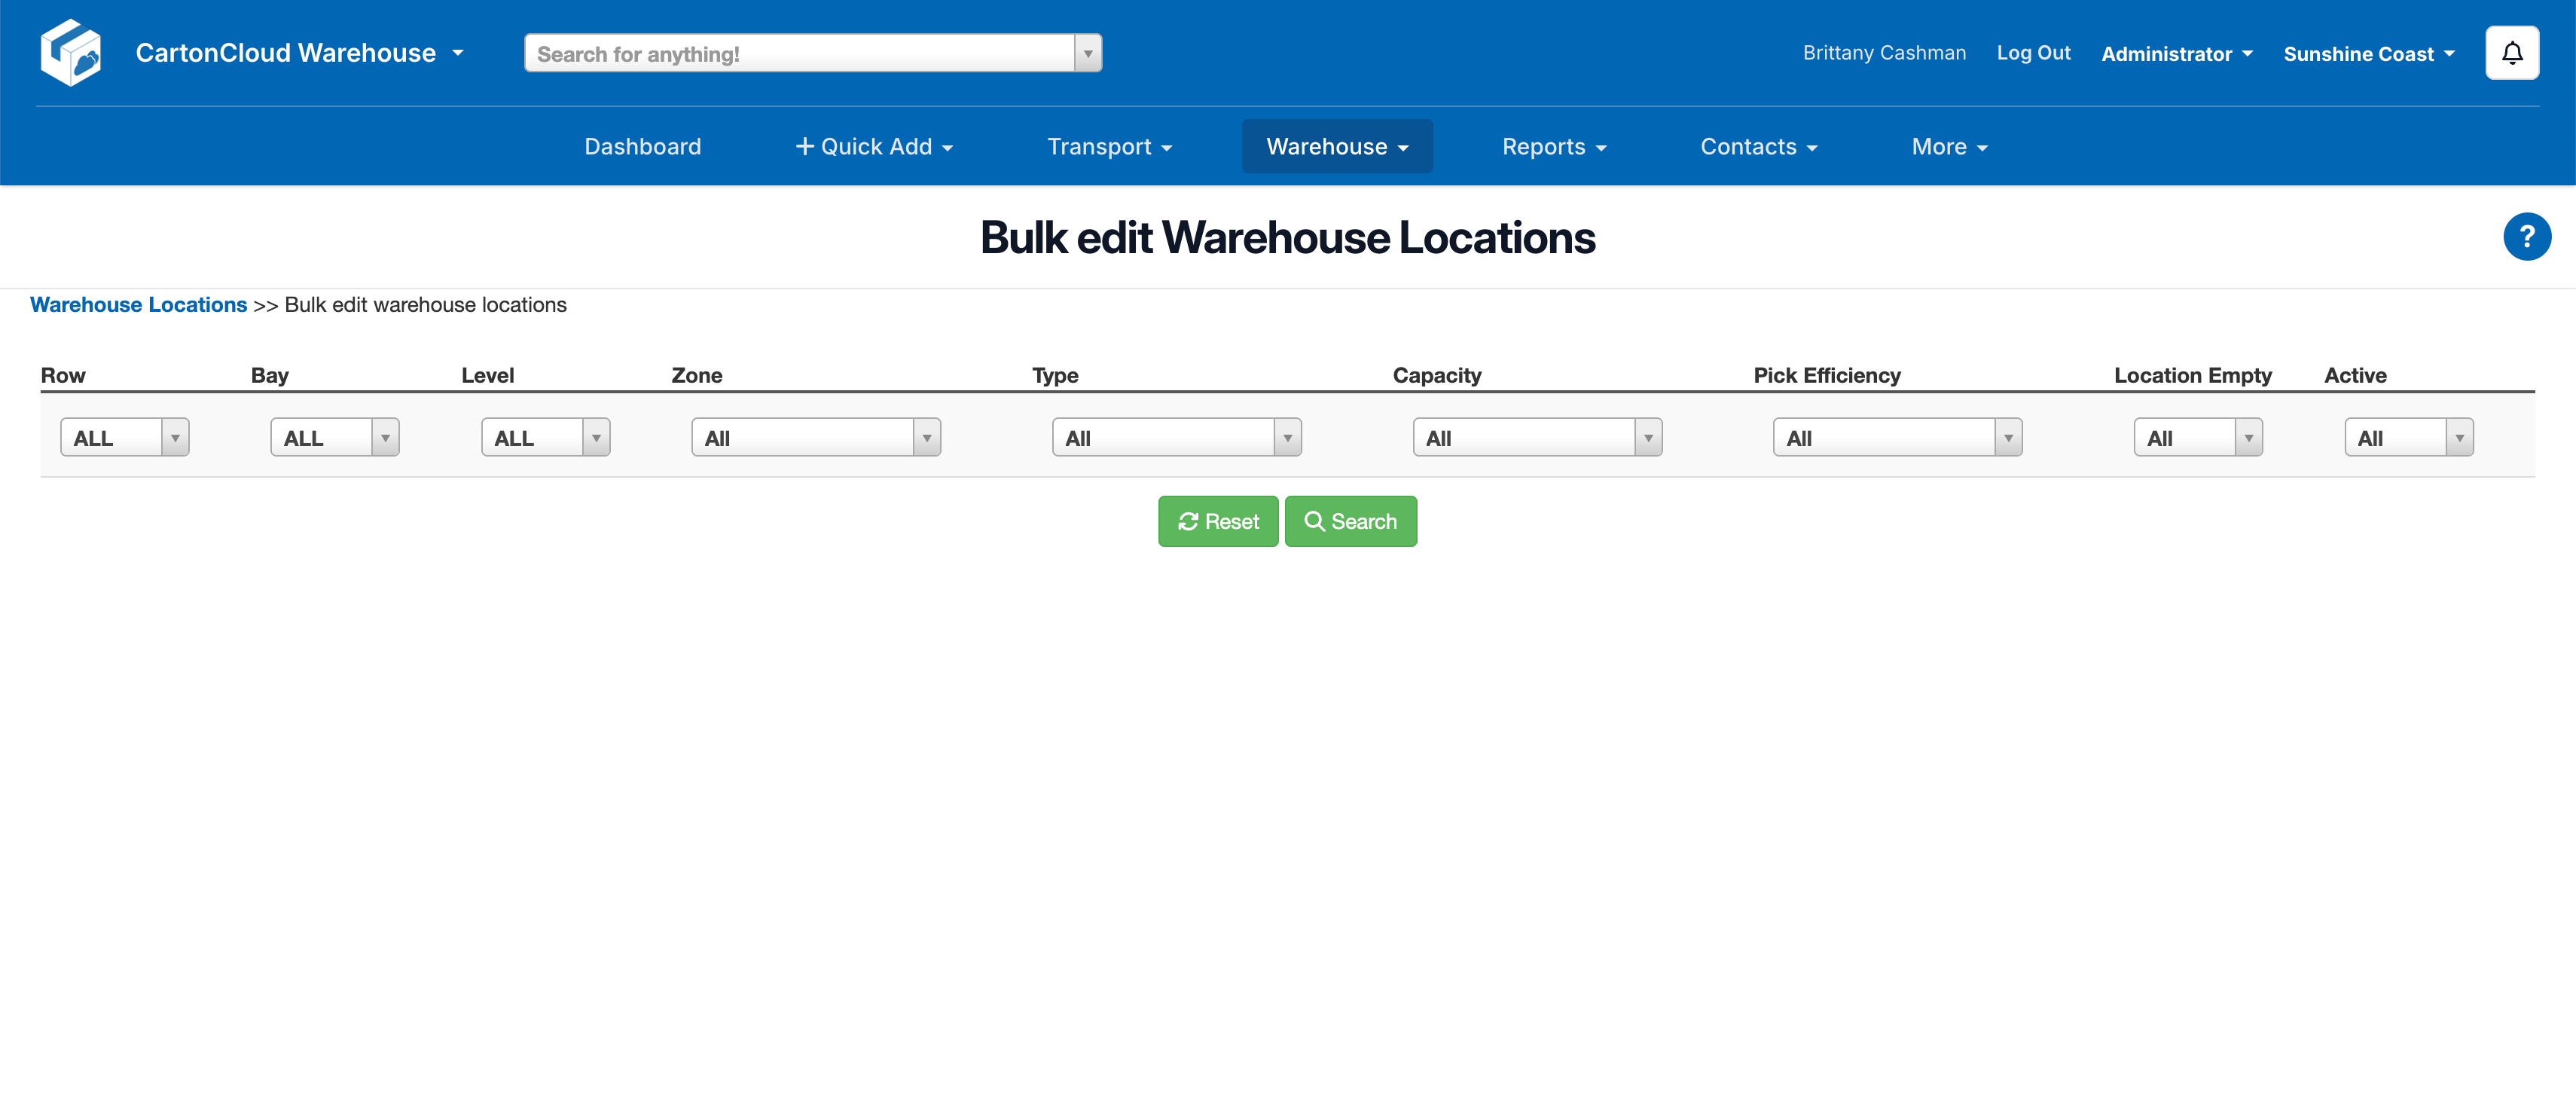
Task: Expand the Sunshine Coast site selector
Action: point(2368,54)
